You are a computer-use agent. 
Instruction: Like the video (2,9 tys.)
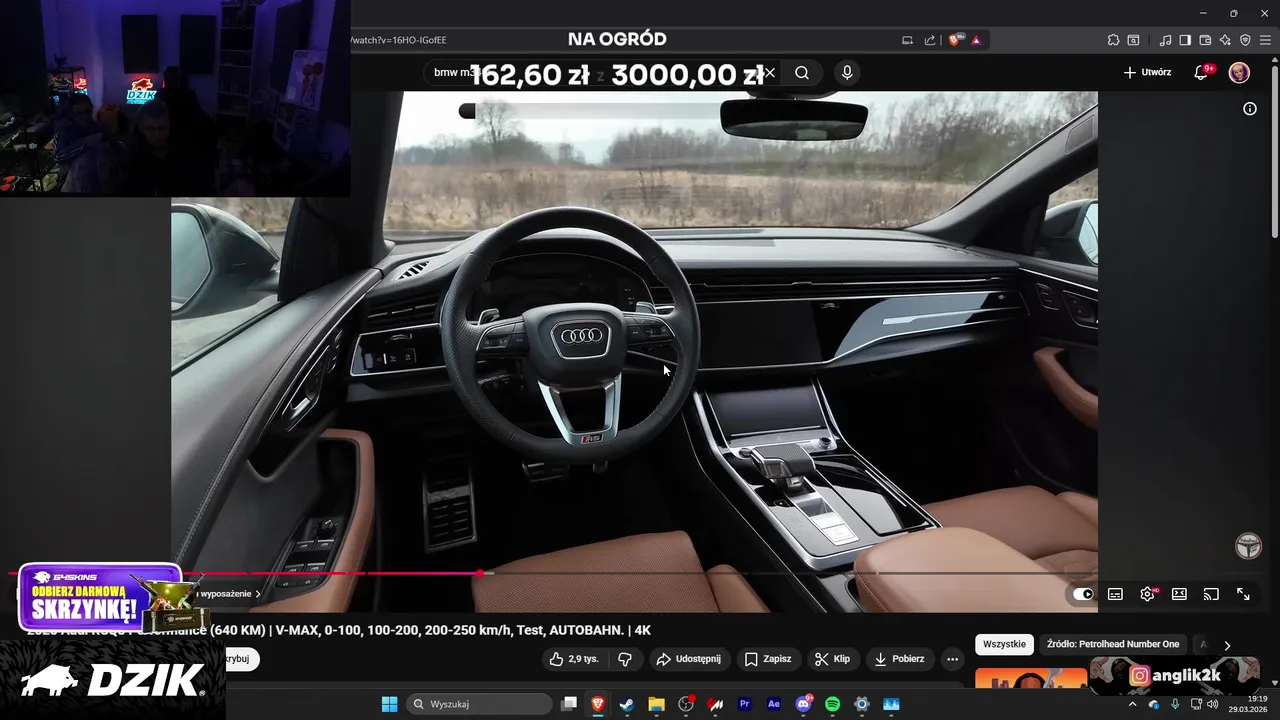coord(573,659)
